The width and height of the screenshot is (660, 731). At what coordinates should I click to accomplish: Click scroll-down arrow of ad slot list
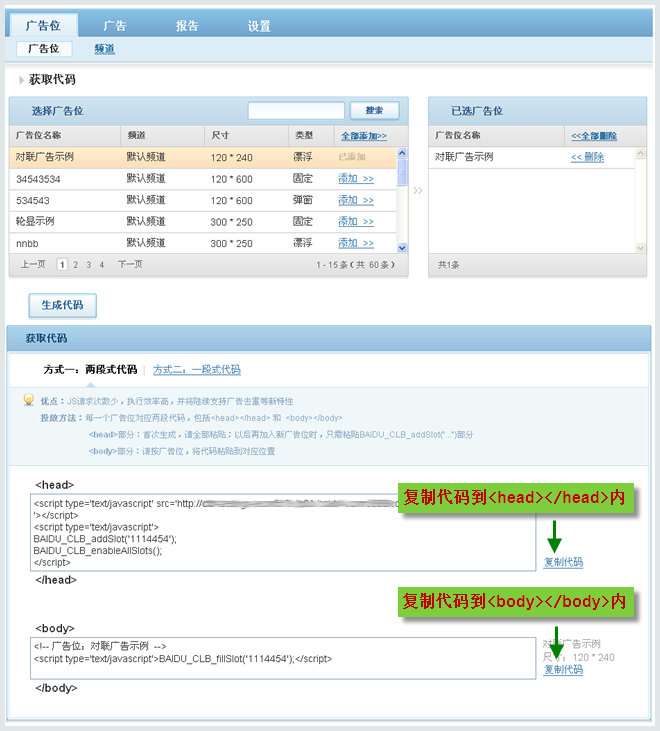[x=402, y=248]
